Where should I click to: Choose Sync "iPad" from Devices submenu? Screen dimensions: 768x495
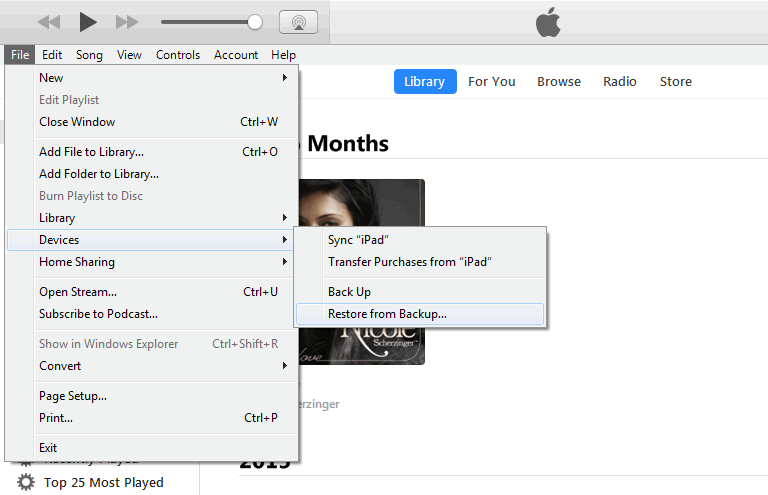358,240
